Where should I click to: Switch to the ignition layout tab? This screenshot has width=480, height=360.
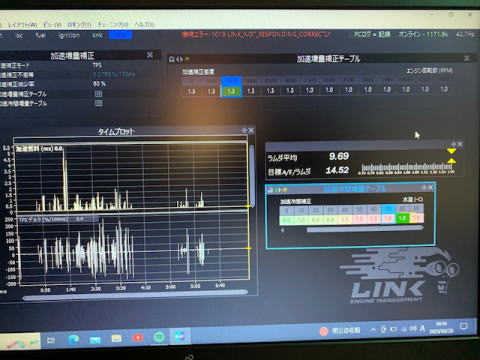point(69,35)
